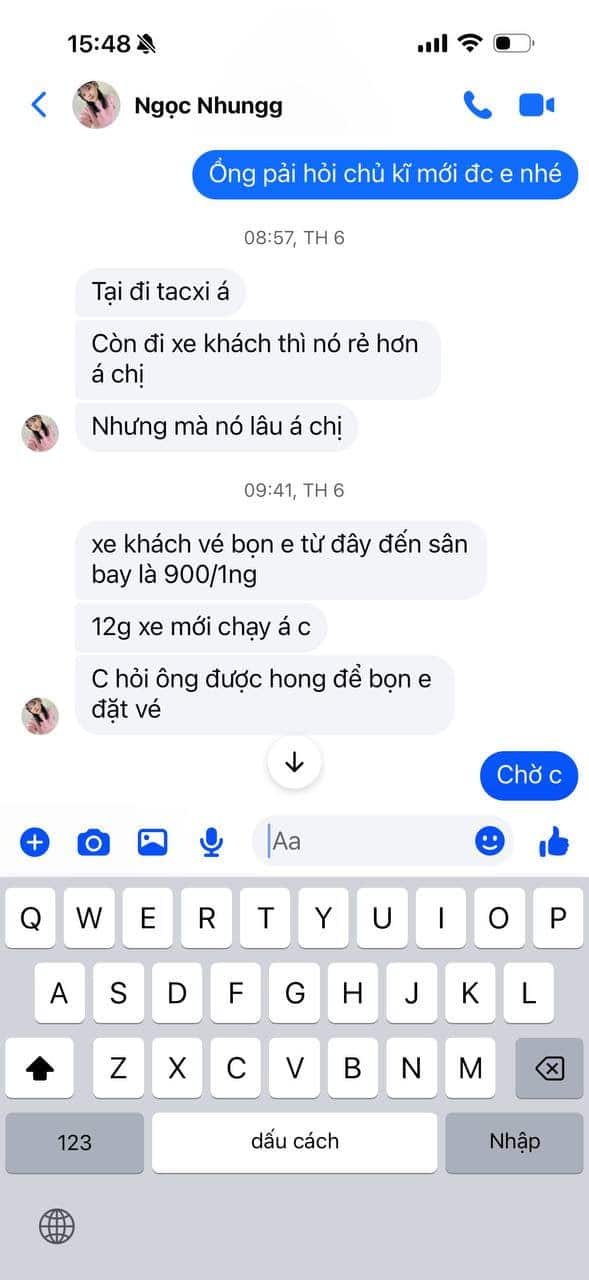
Task: Tap the back arrow to leave chat
Action: (x=39, y=105)
